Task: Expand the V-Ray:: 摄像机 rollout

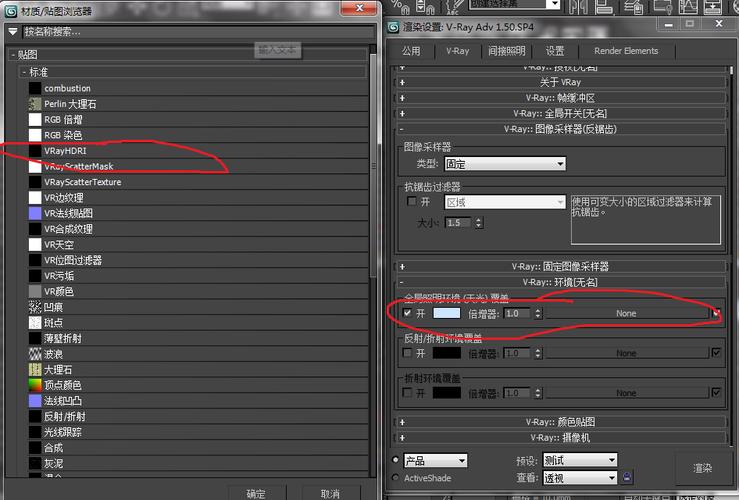Action: 560,437
